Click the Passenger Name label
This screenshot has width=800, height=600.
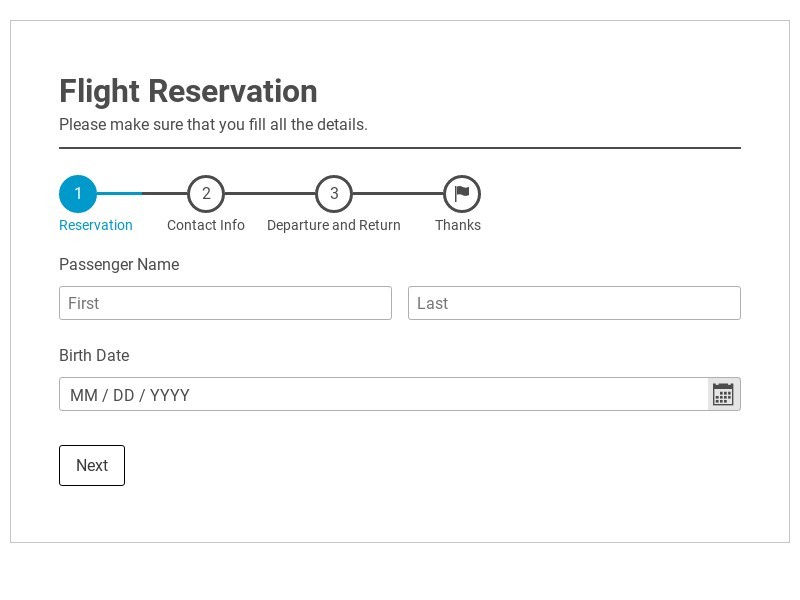tap(119, 265)
